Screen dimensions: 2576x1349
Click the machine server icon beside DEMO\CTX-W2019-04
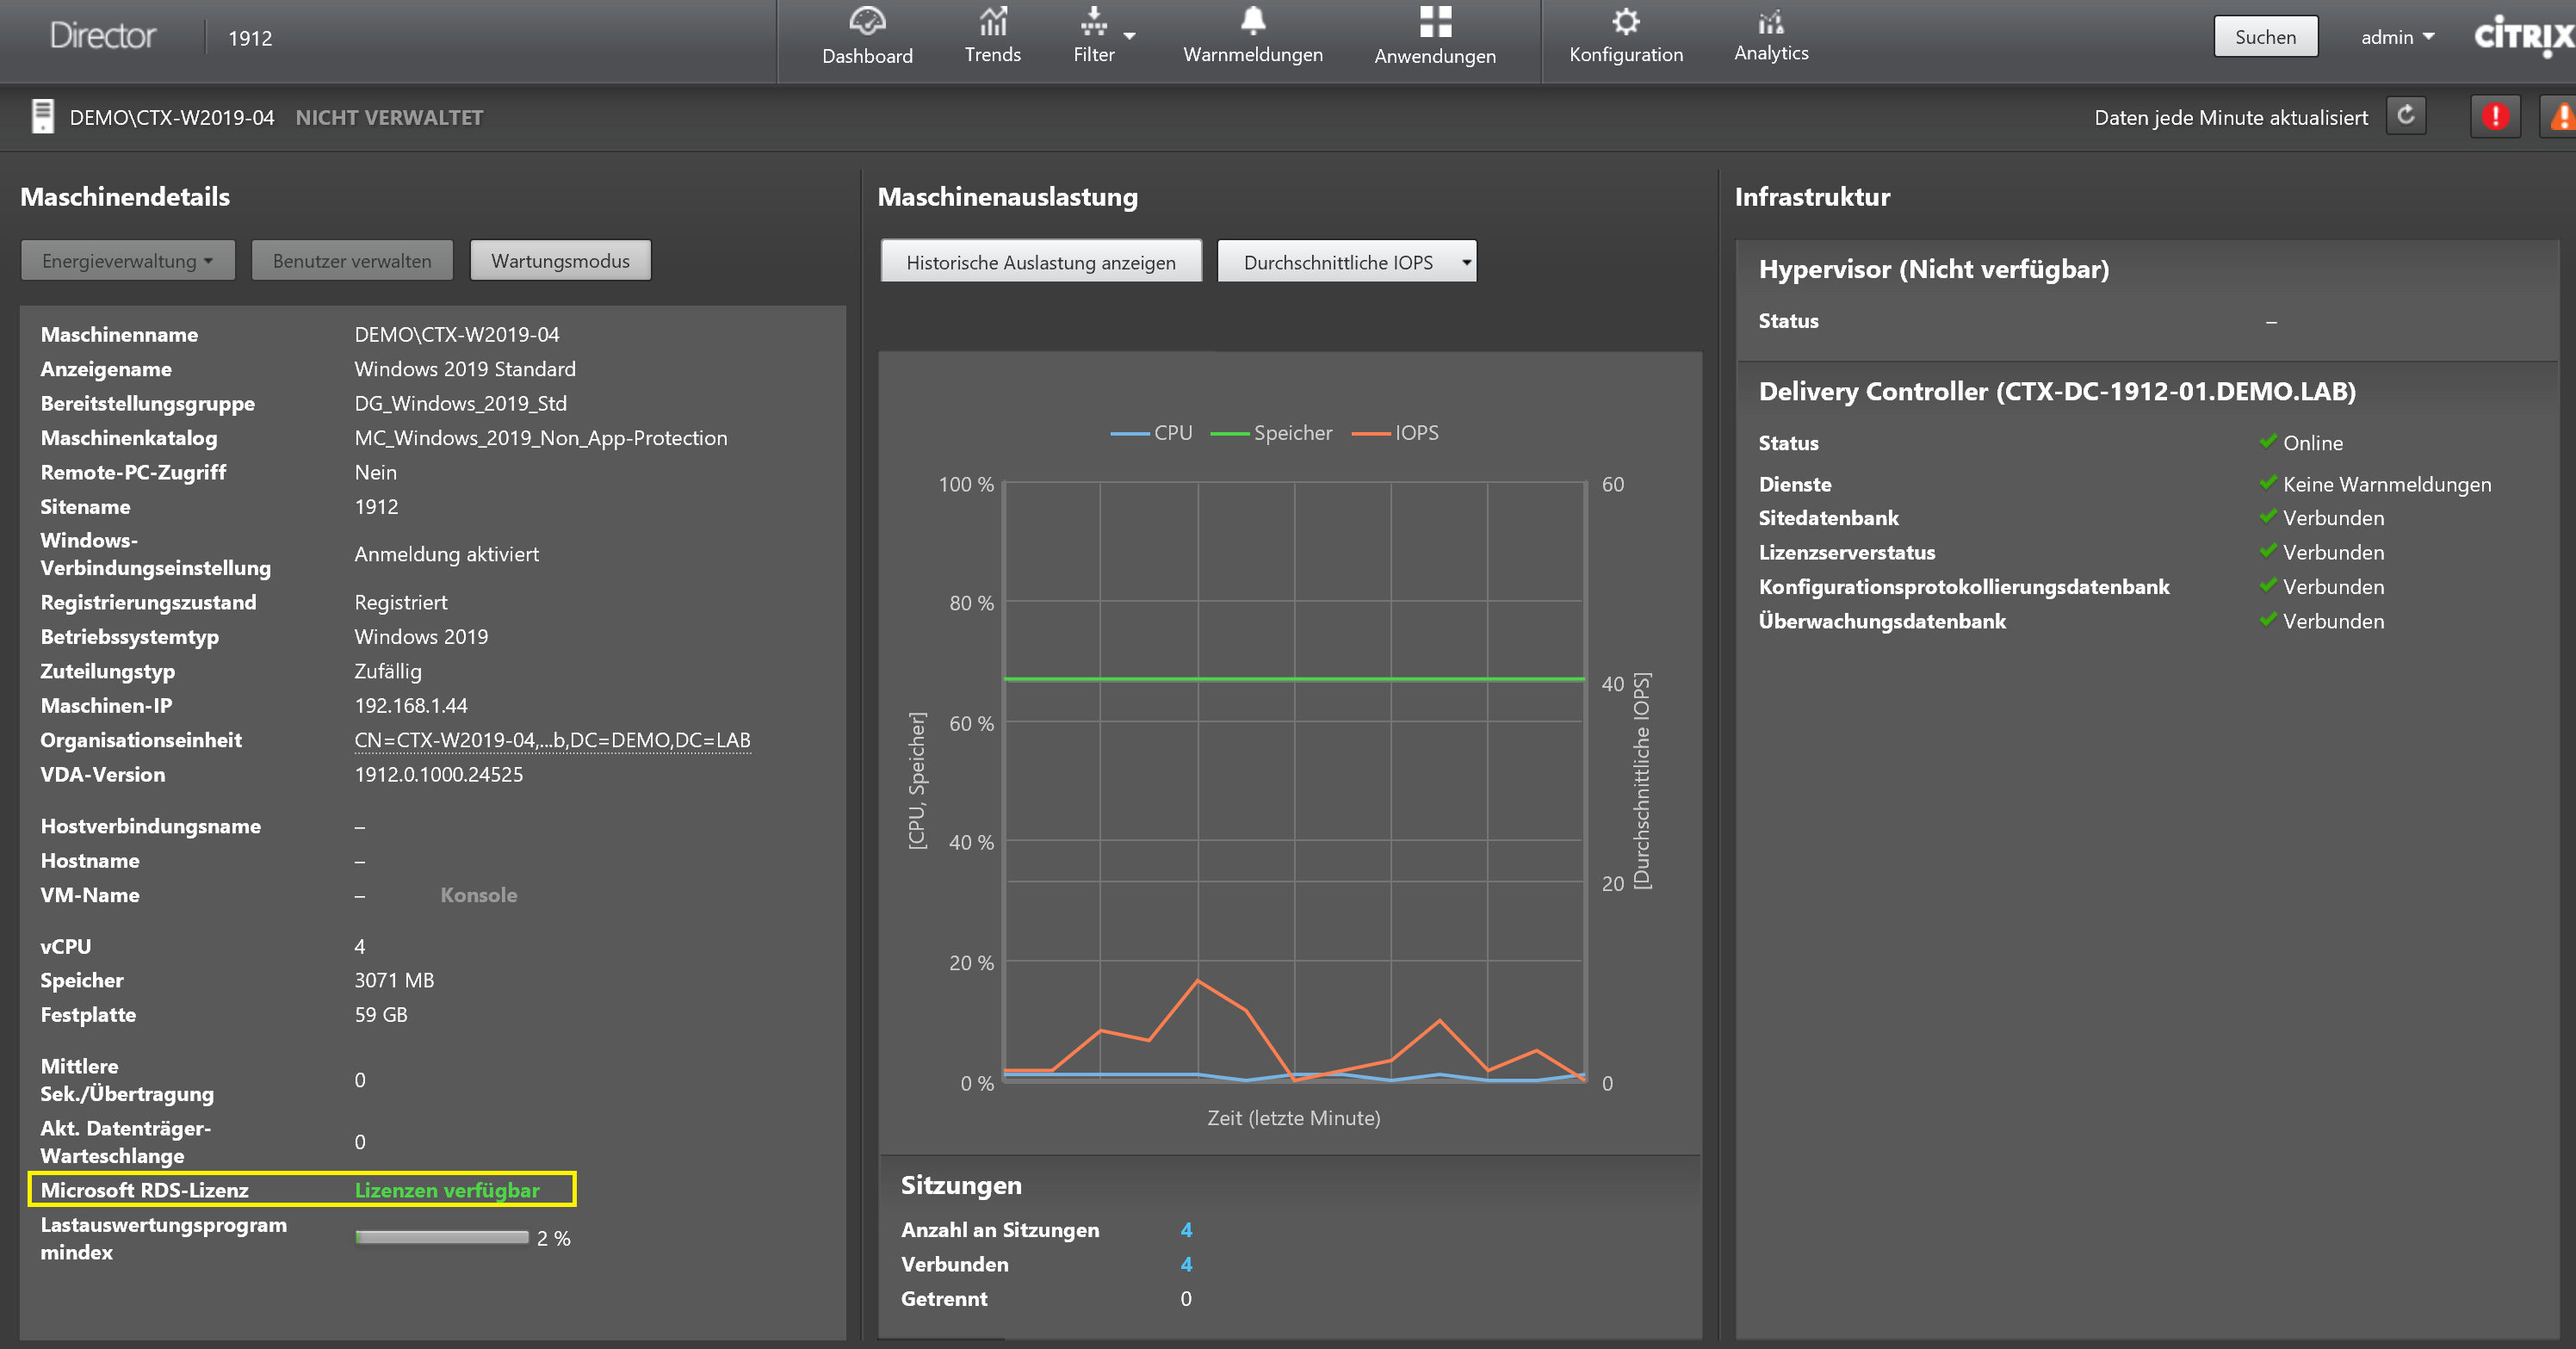click(42, 116)
